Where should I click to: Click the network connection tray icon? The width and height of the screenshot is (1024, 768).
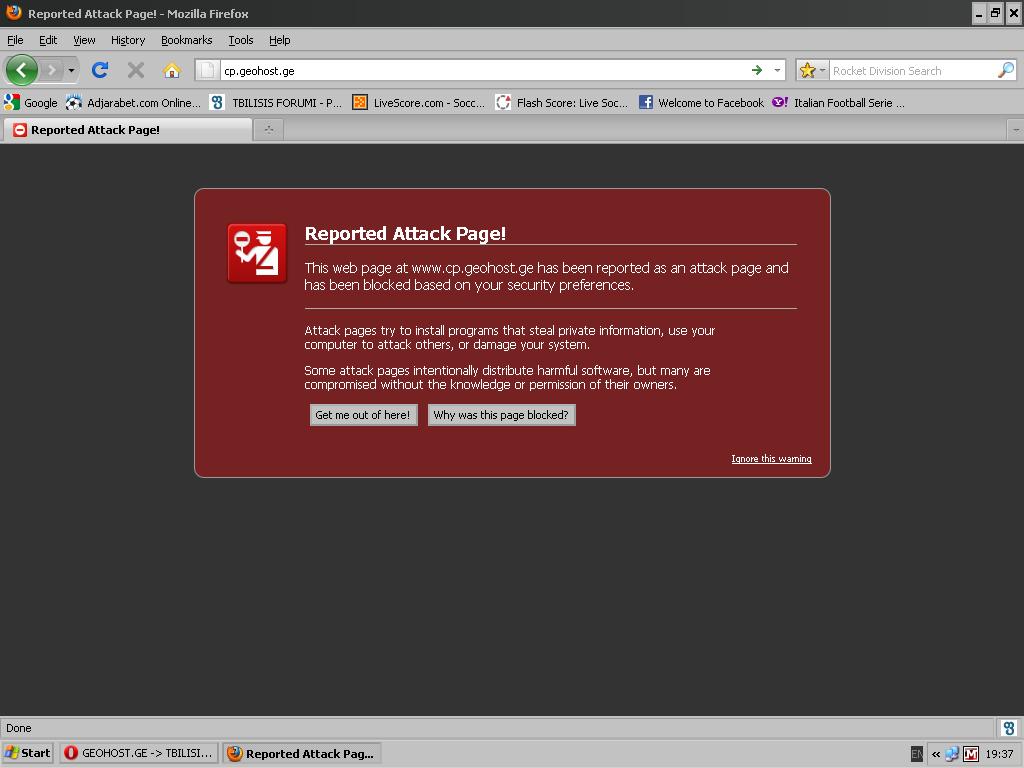pos(952,754)
